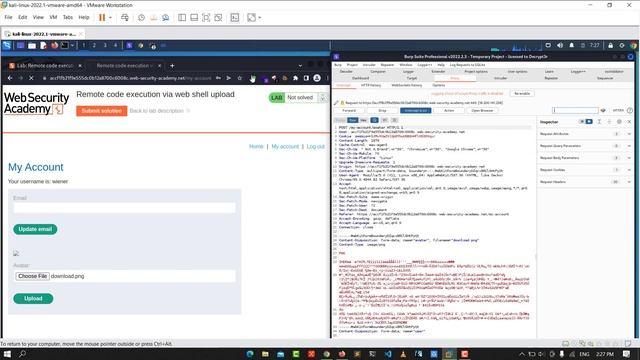Expand Request Cookies section in Inspector
This screenshot has height=360, width=640.
coord(585,170)
